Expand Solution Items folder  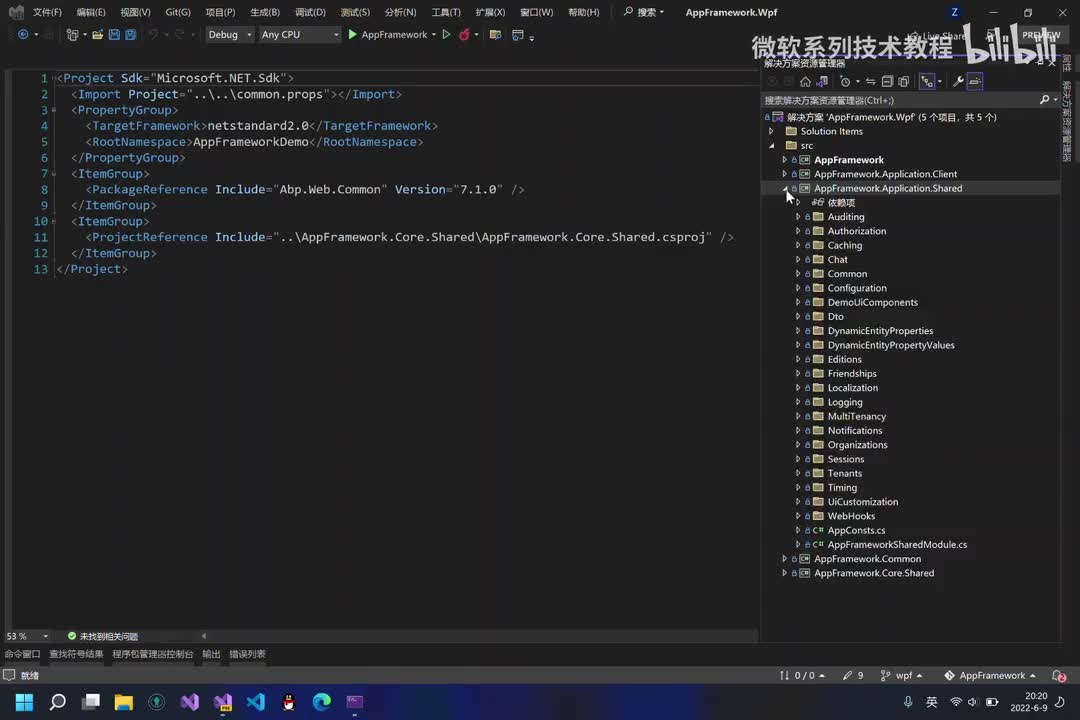point(771,131)
